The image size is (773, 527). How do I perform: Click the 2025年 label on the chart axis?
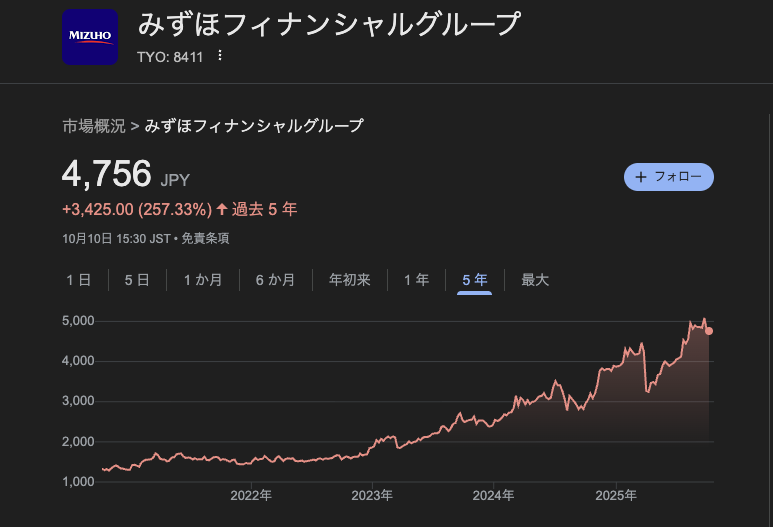point(616,495)
